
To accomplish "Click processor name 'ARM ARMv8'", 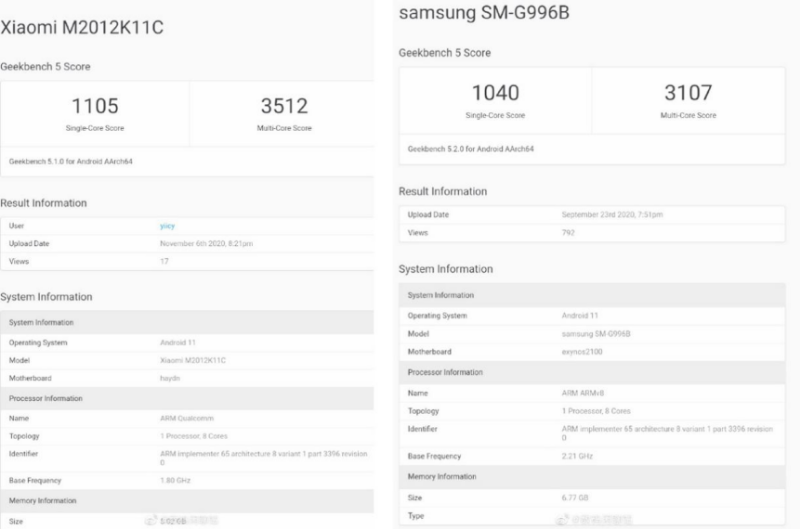I will click(582, 393).
